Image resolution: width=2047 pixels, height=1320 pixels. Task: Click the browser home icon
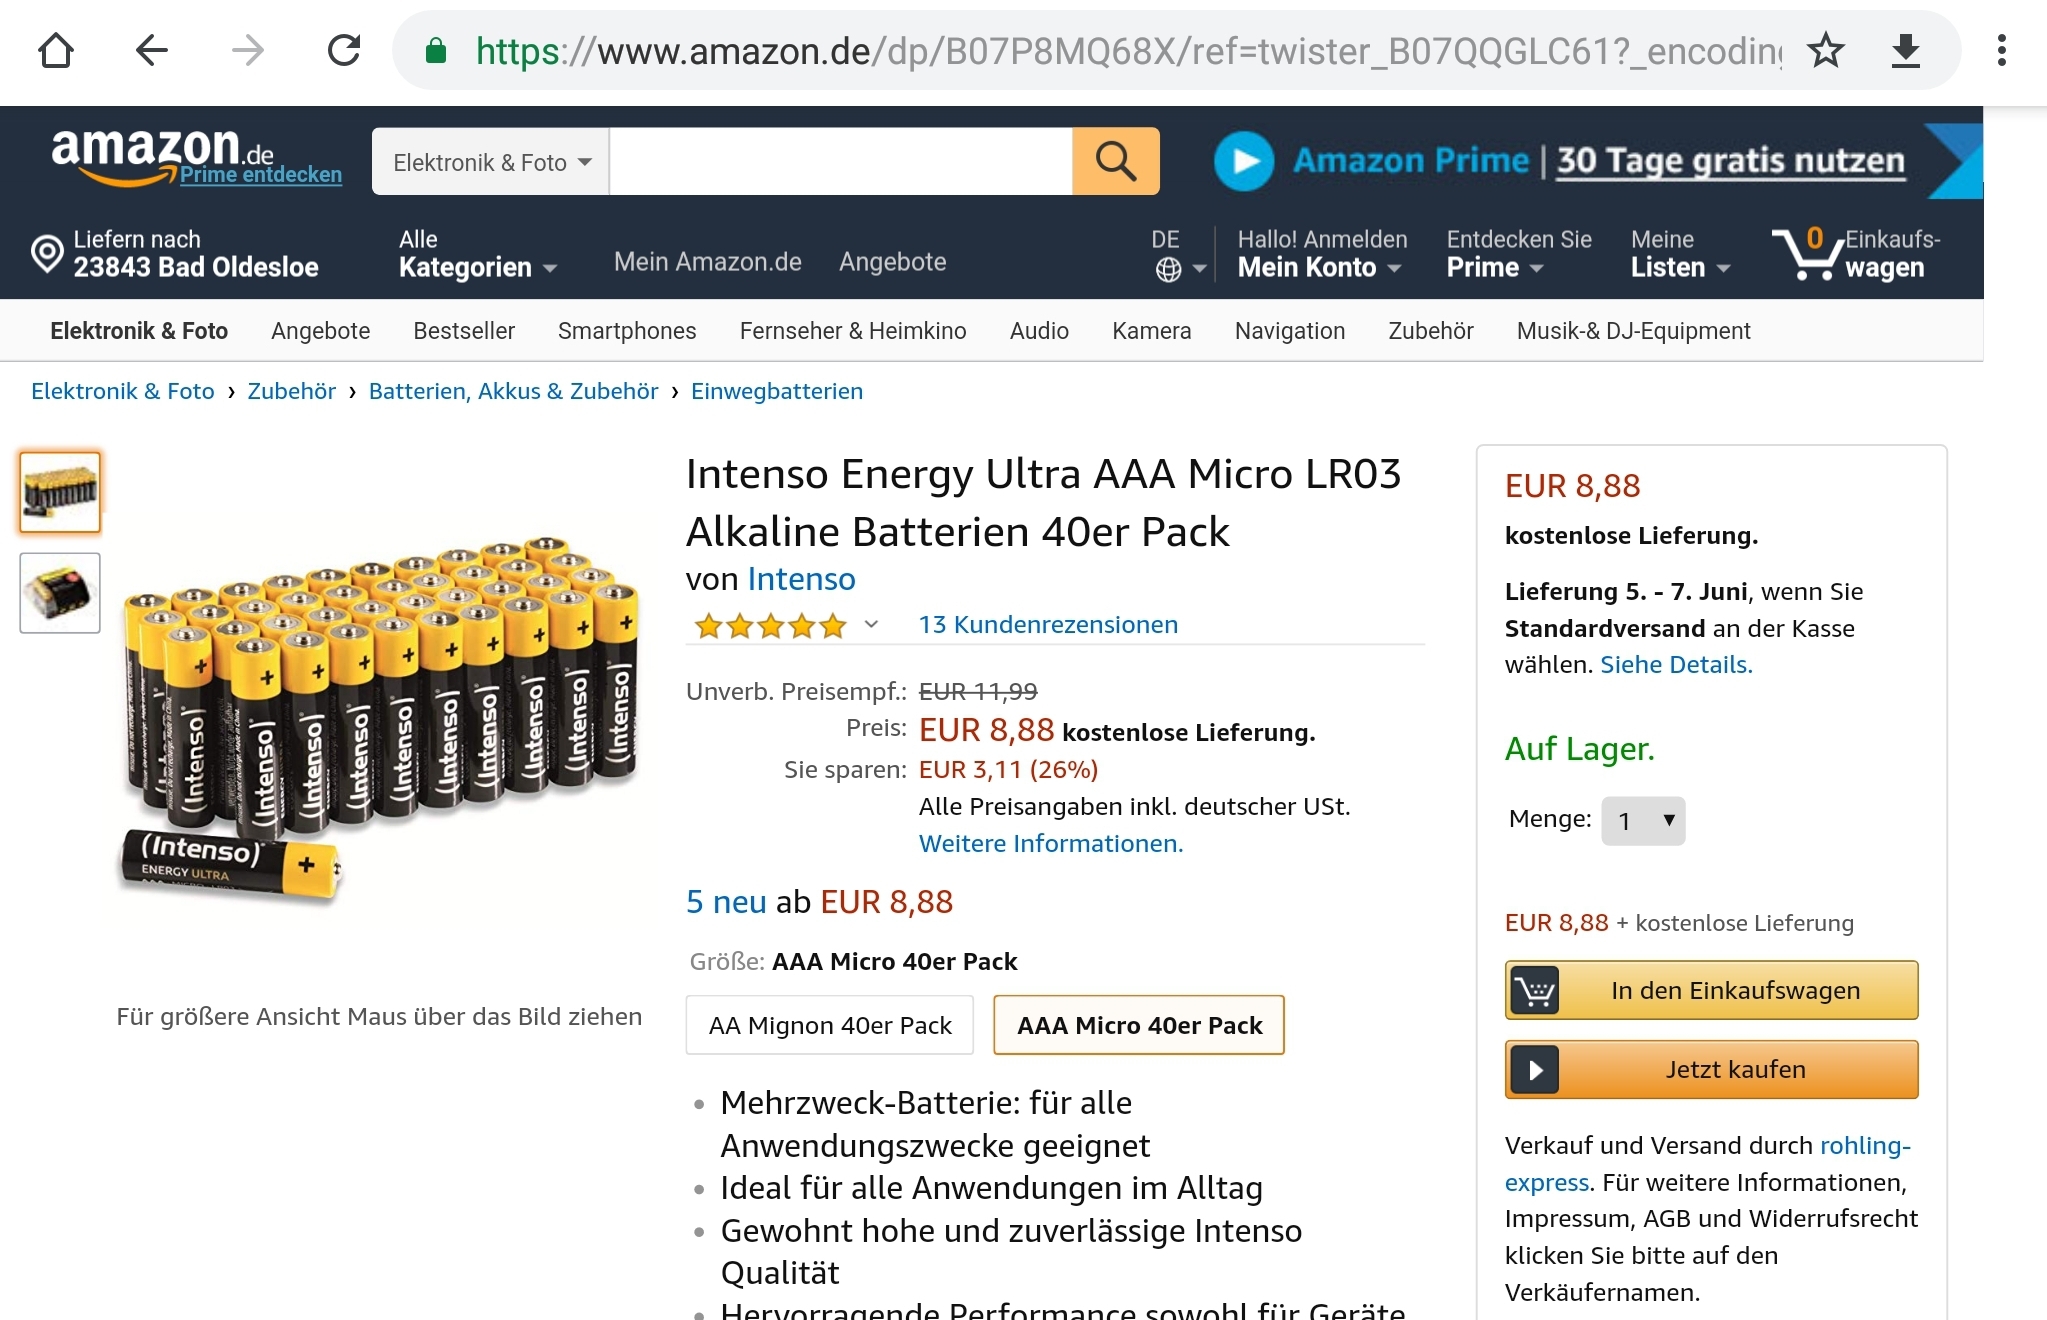point(56,50)
